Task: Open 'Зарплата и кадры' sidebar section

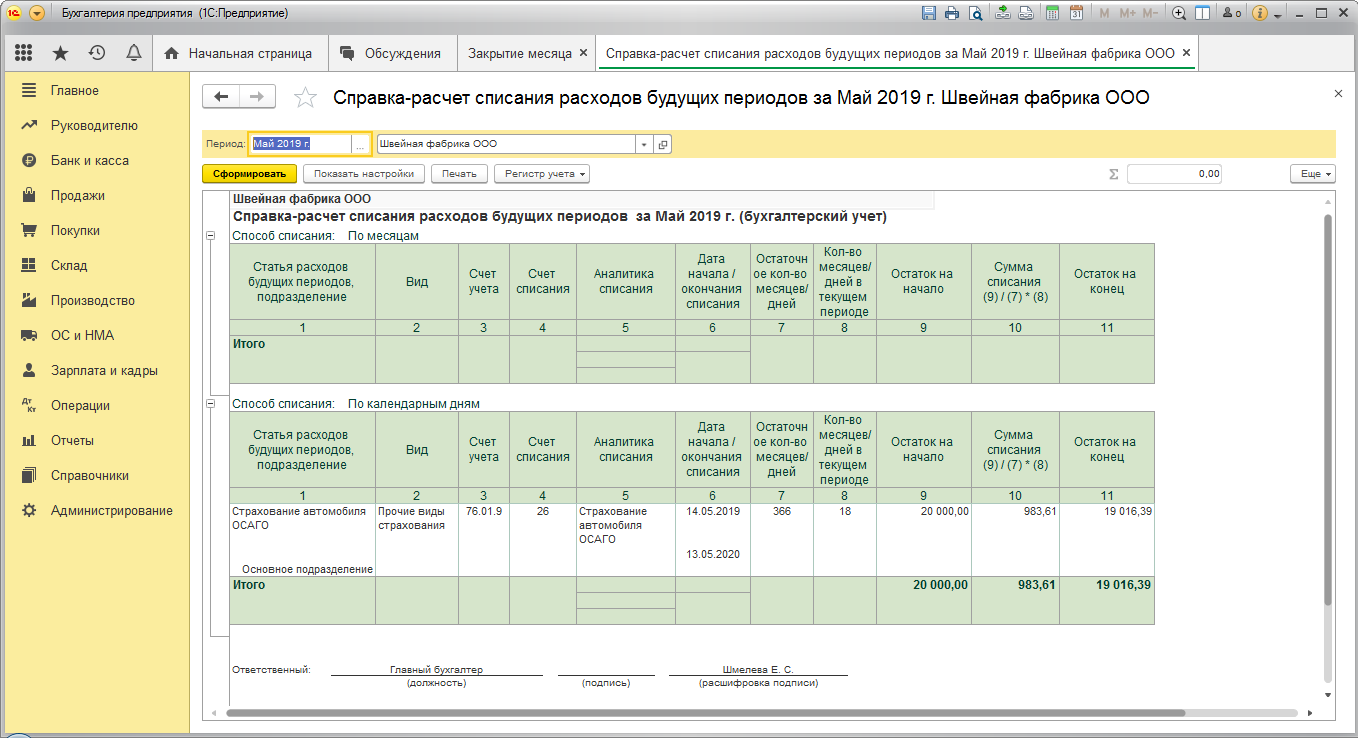Action: (104, 371)
